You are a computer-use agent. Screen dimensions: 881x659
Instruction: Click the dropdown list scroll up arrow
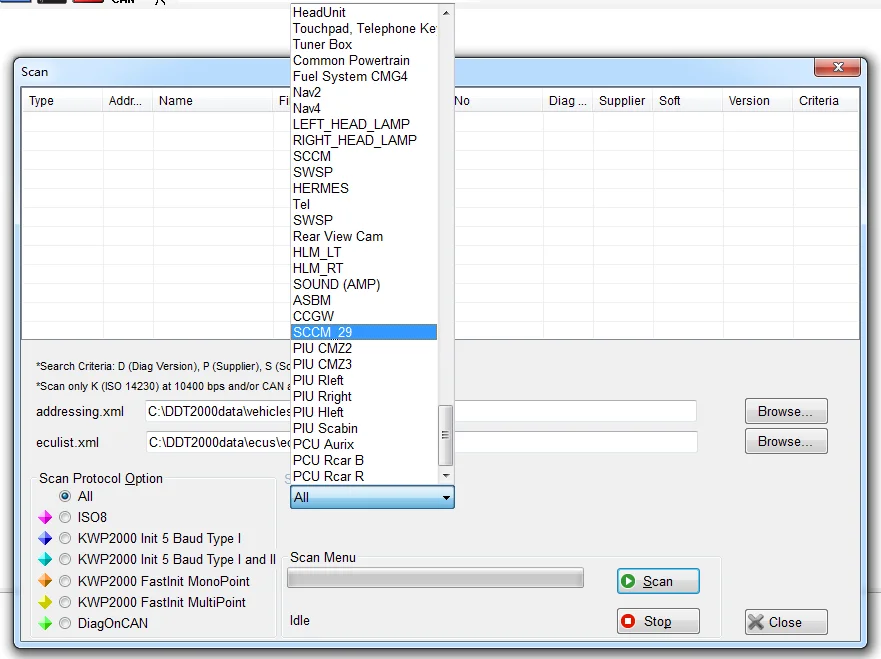[446, 12]
